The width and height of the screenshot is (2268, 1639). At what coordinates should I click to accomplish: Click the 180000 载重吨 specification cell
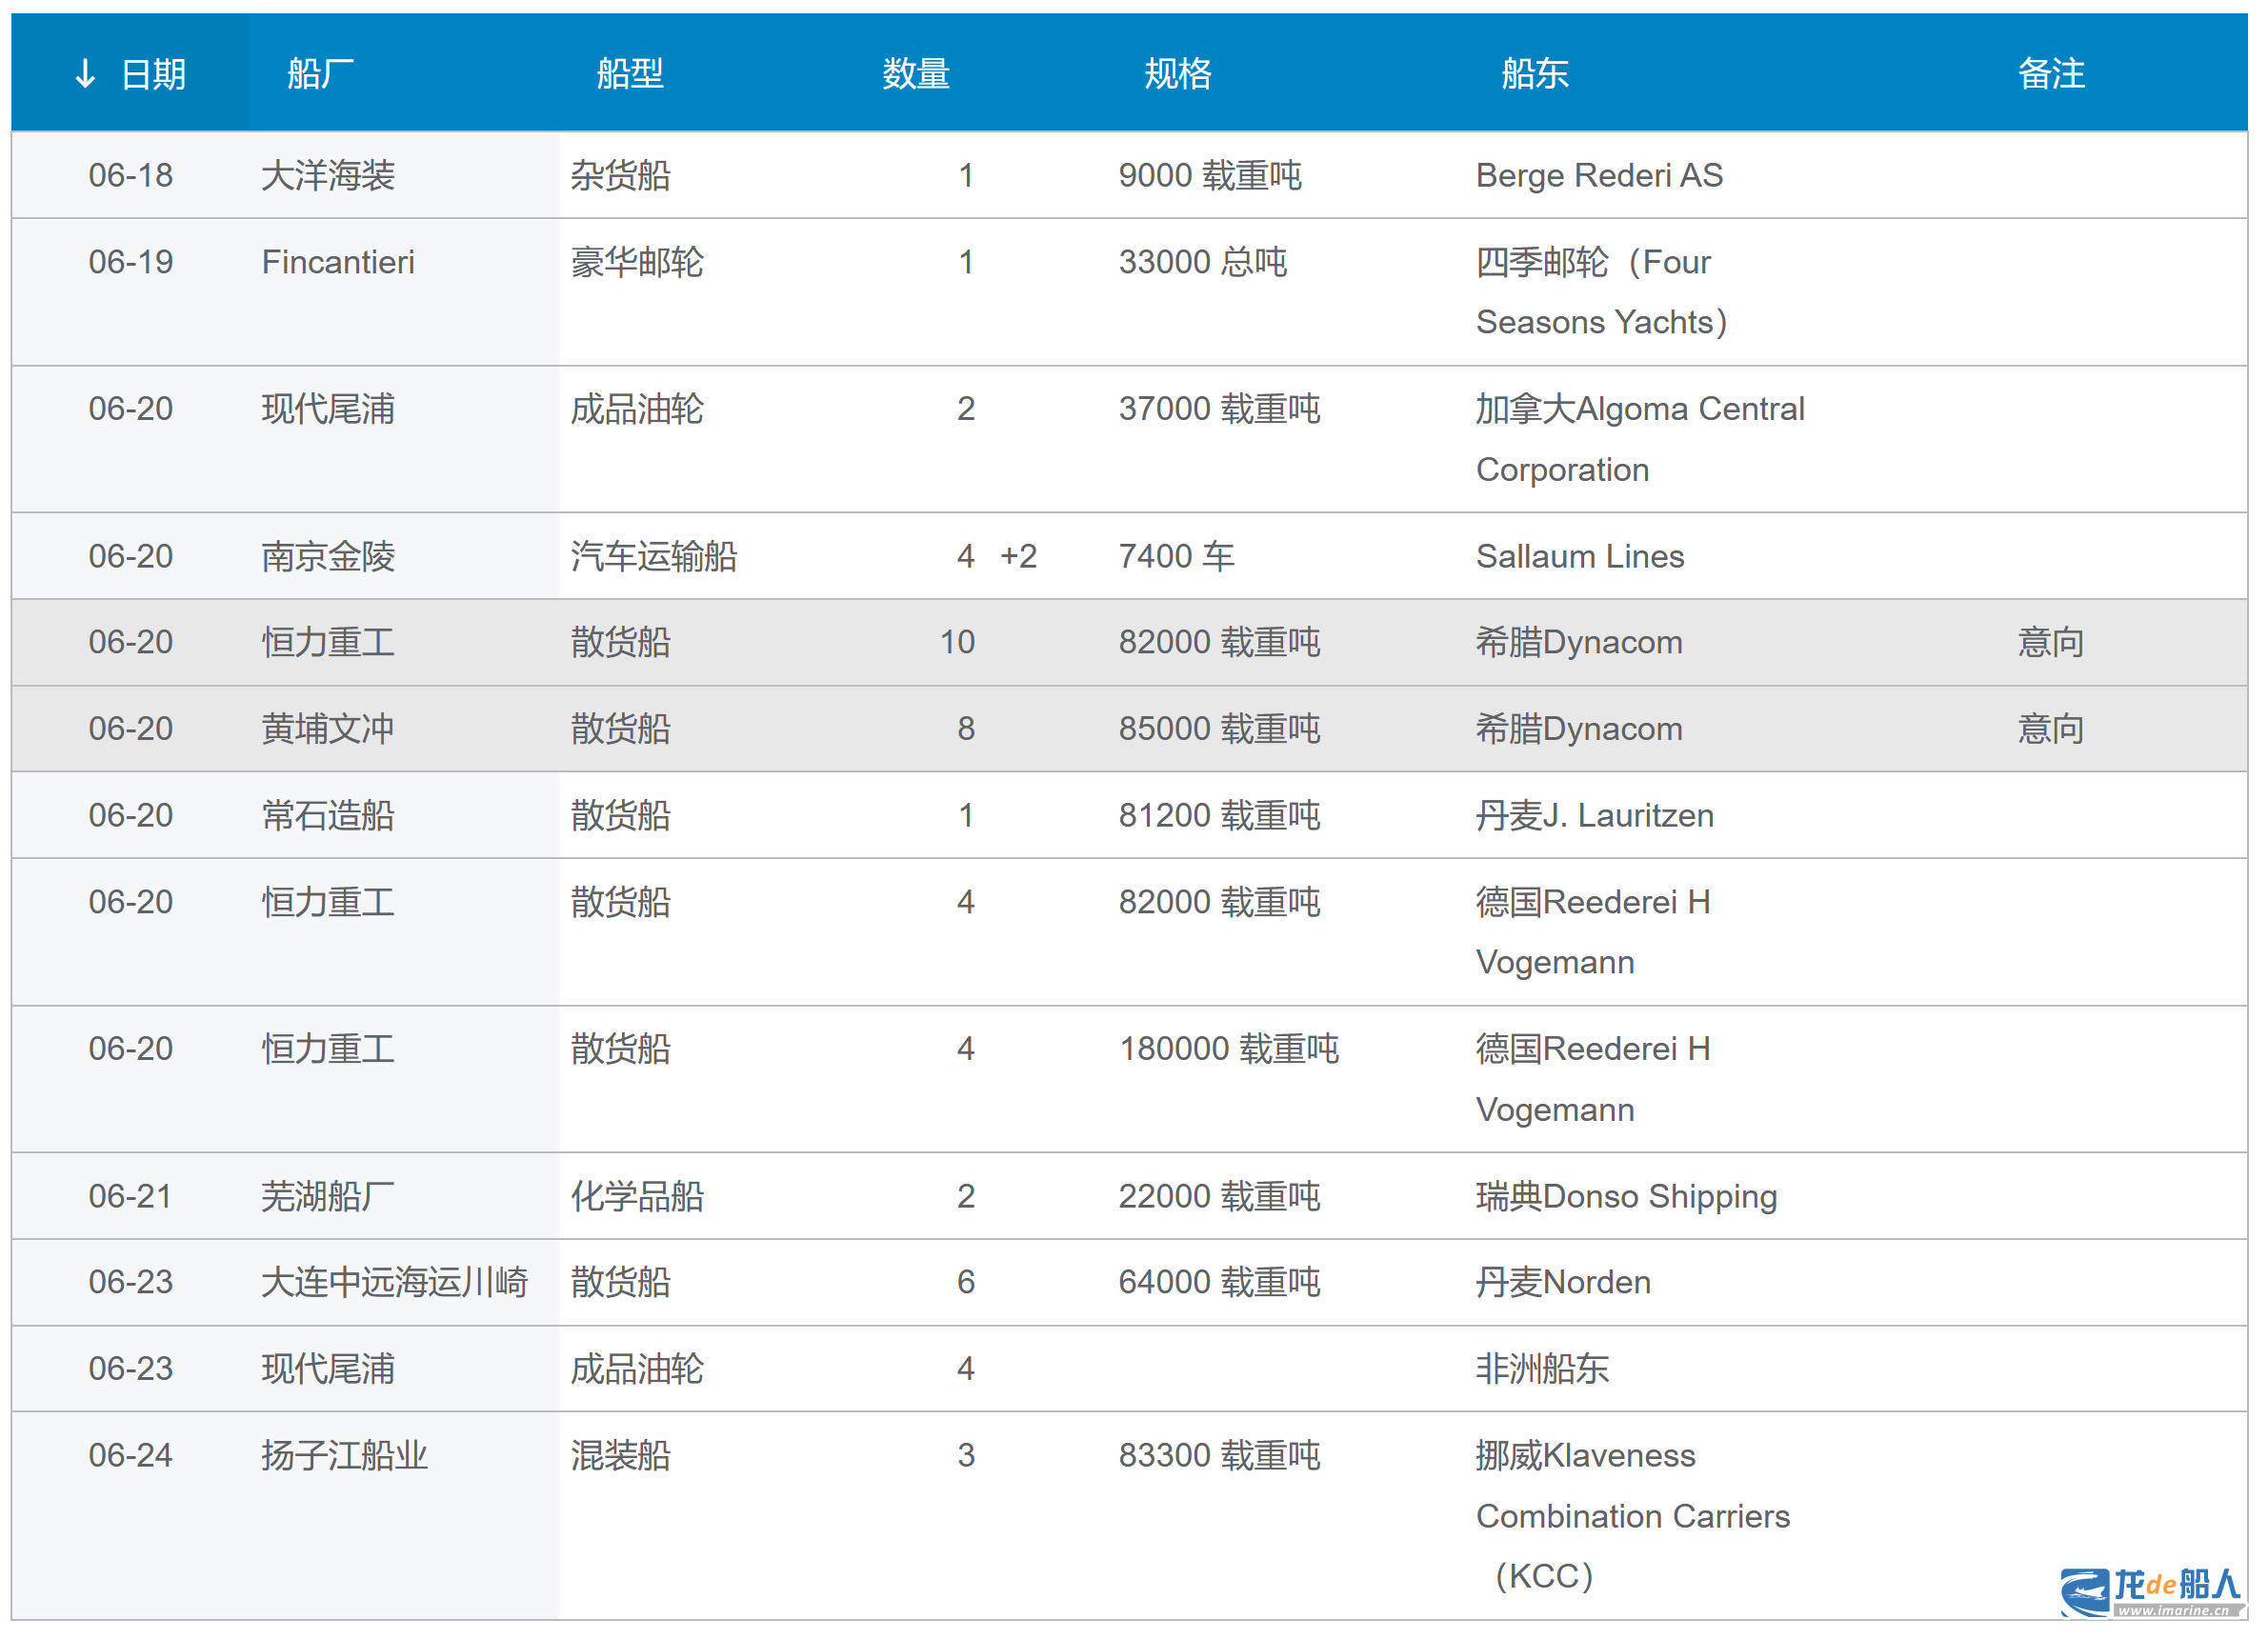[1228, 1049]
